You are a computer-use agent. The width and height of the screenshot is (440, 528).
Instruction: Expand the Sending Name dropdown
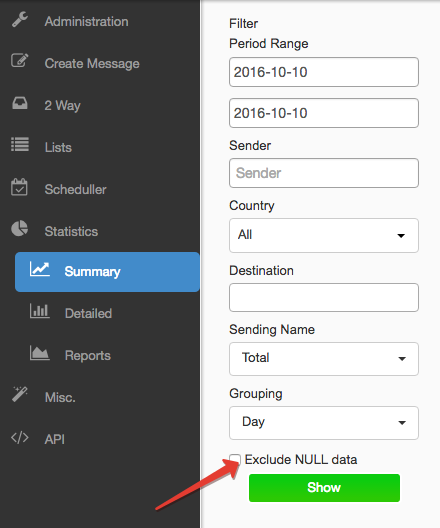coord(324,359)
